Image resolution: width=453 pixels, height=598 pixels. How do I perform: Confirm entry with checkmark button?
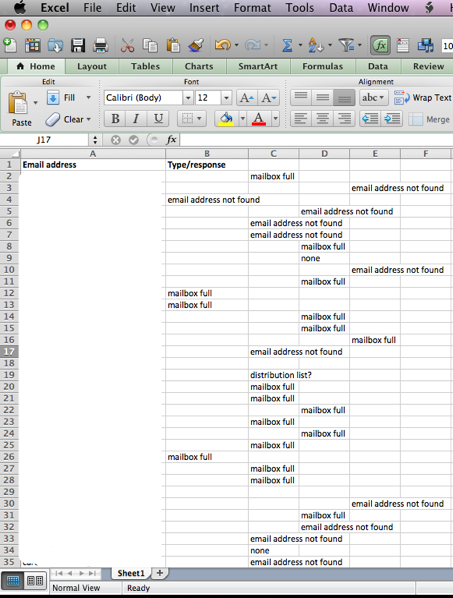pyautogui.click(x=133, y=140)
